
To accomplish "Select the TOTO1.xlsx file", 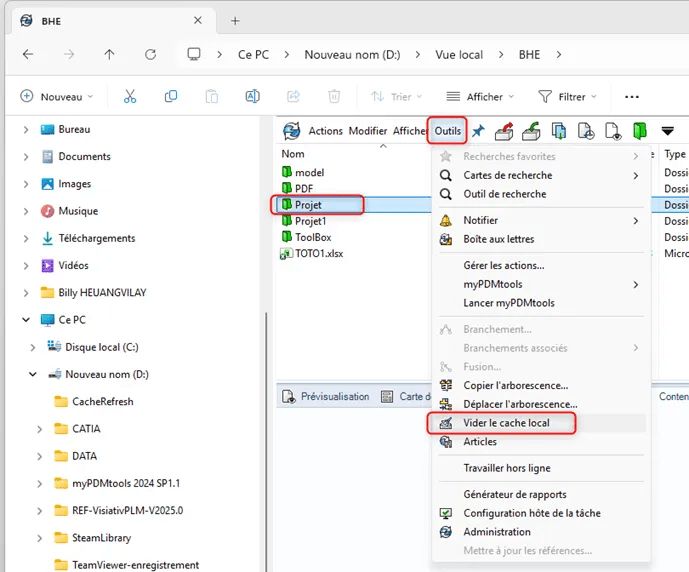I will pyautogui.click(x=318, y=254).
